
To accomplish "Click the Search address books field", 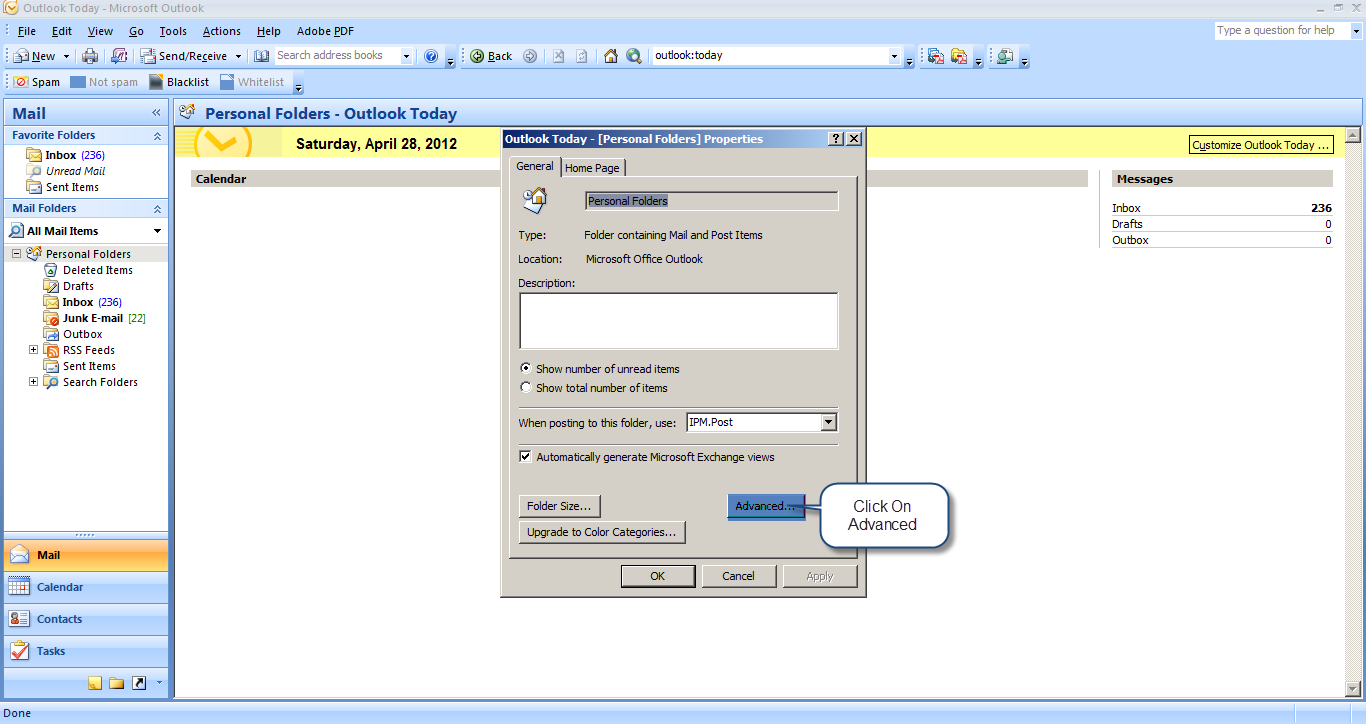I will 336,56.
